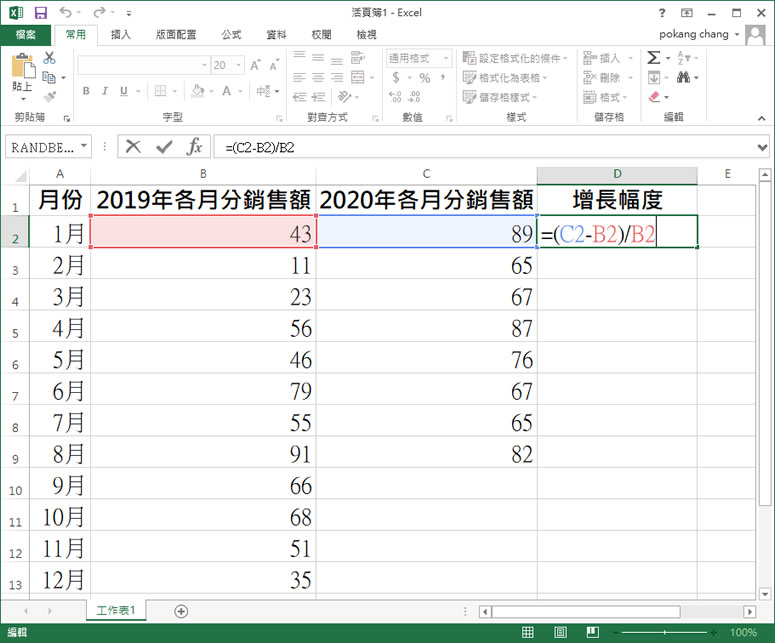Collapse the ribbon arrow
Viewport: 775px width, 643px height.
tap(762, 118)
